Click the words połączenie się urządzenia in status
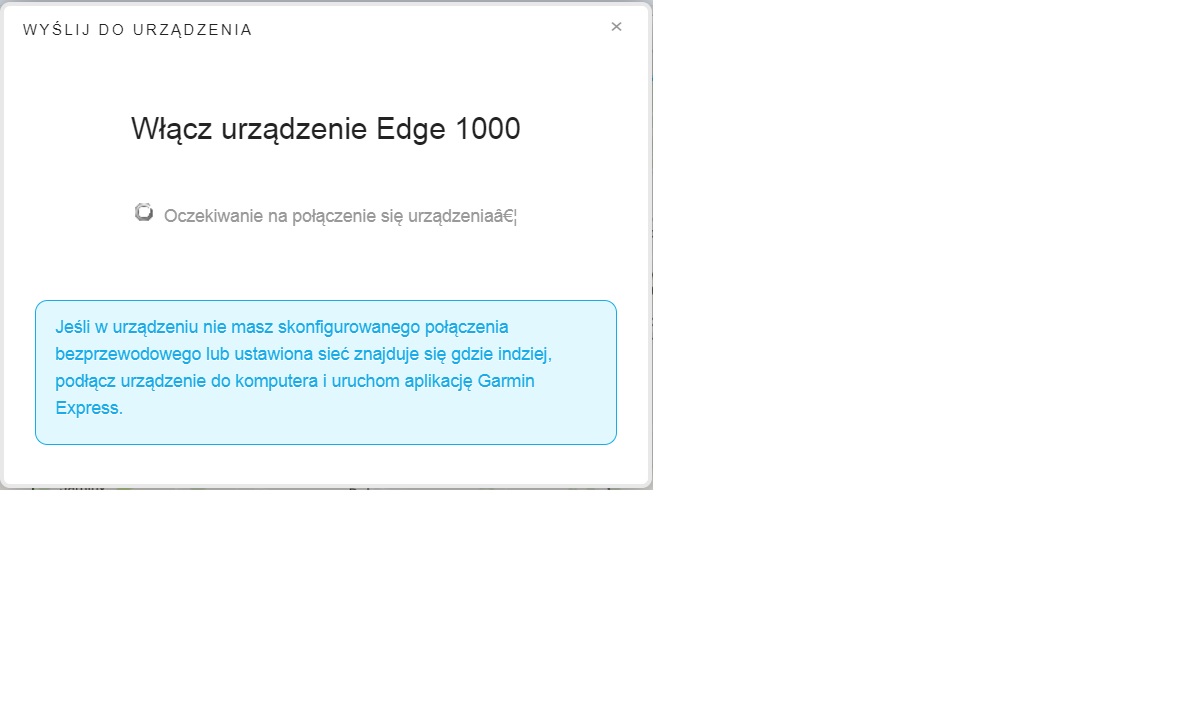This screenshot has width=1200, height=713. coord(392,216)
